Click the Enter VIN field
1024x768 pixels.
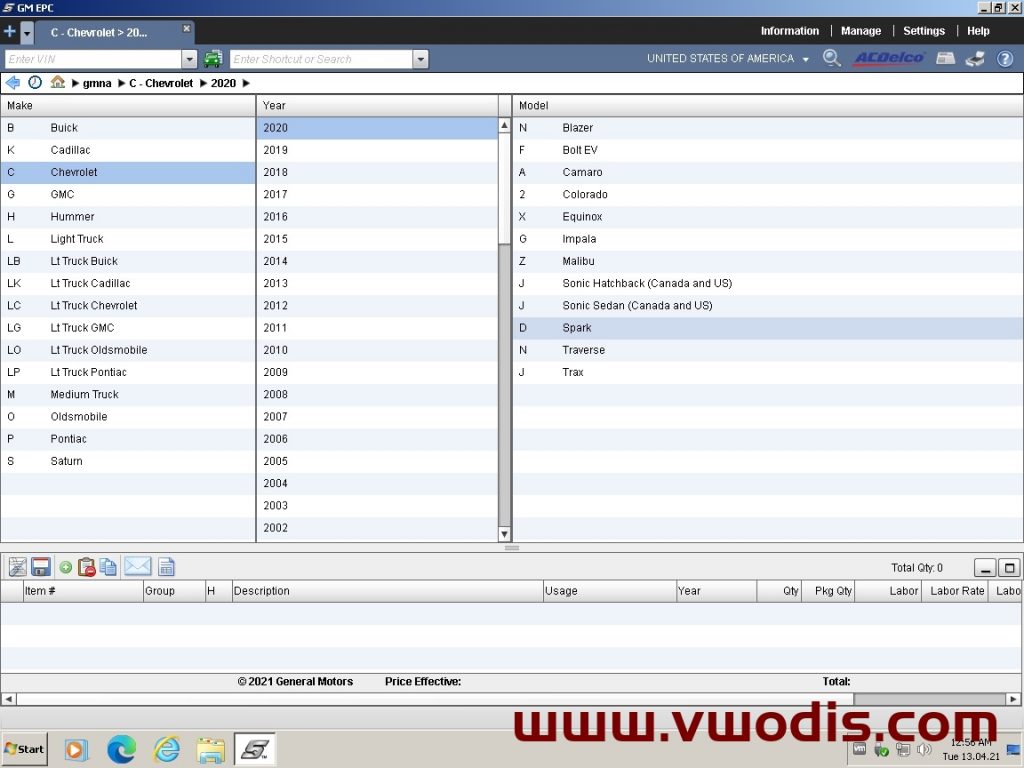pos(93,59)
